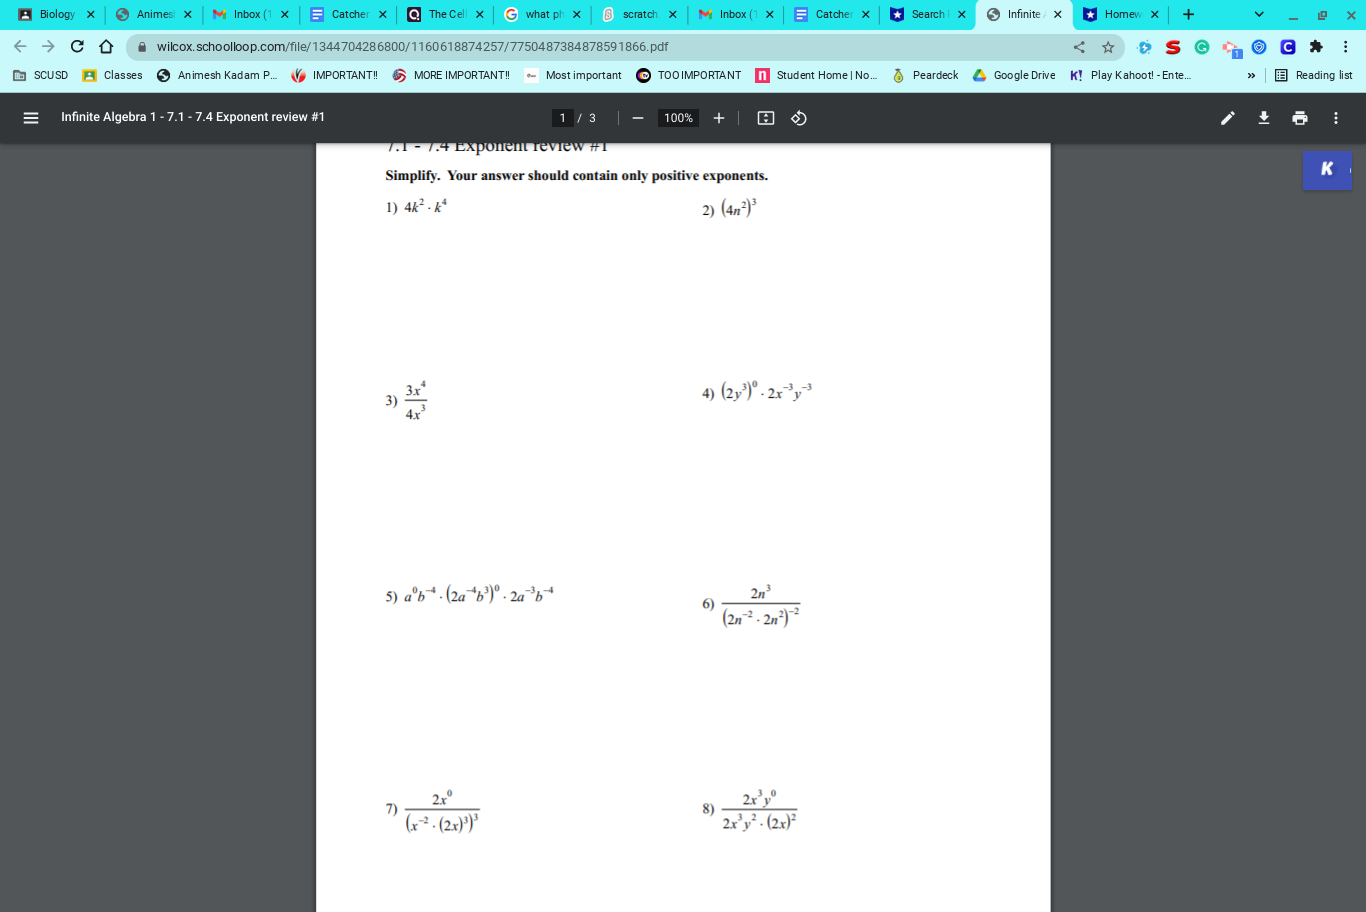This screenshot has width=1366, height=912.
Task: Open the Biology browser tab
Action: click(56, 15)
